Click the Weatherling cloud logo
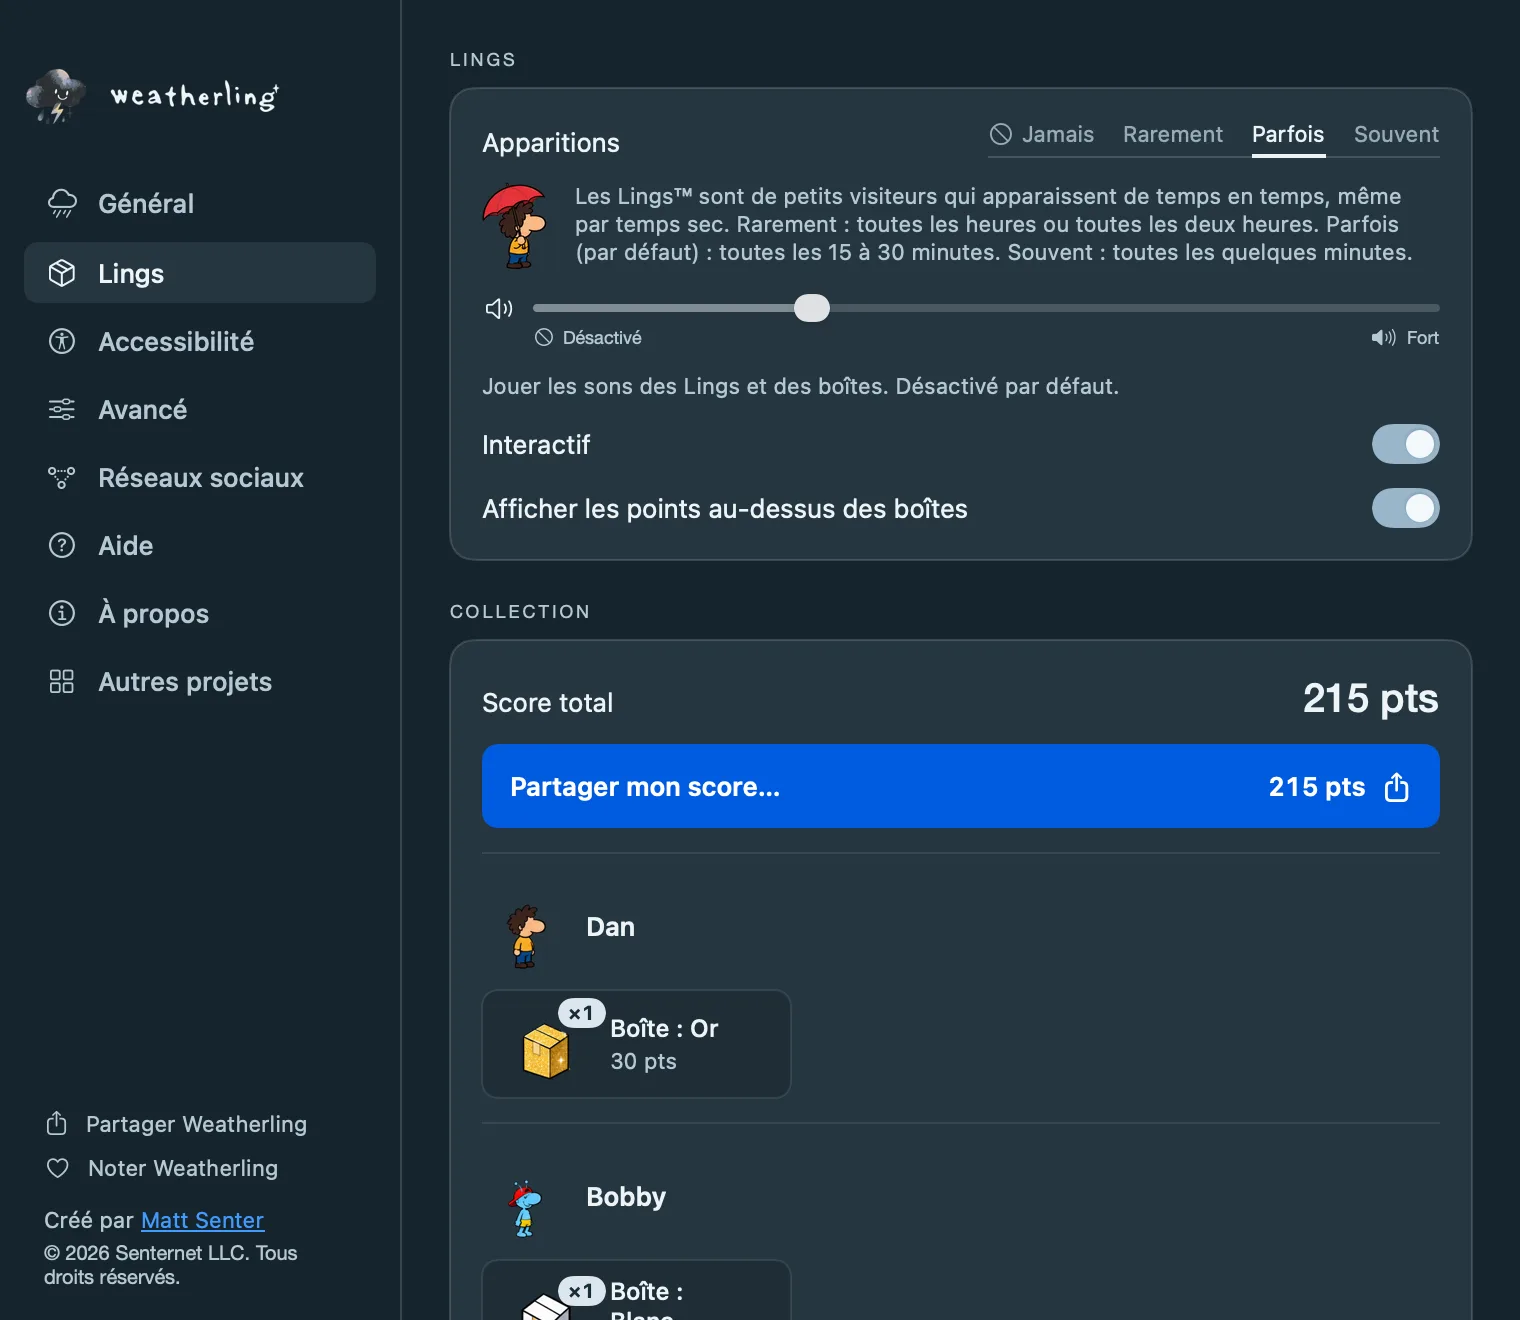This screenshot has width=1520, height=1320. point(56,96)
